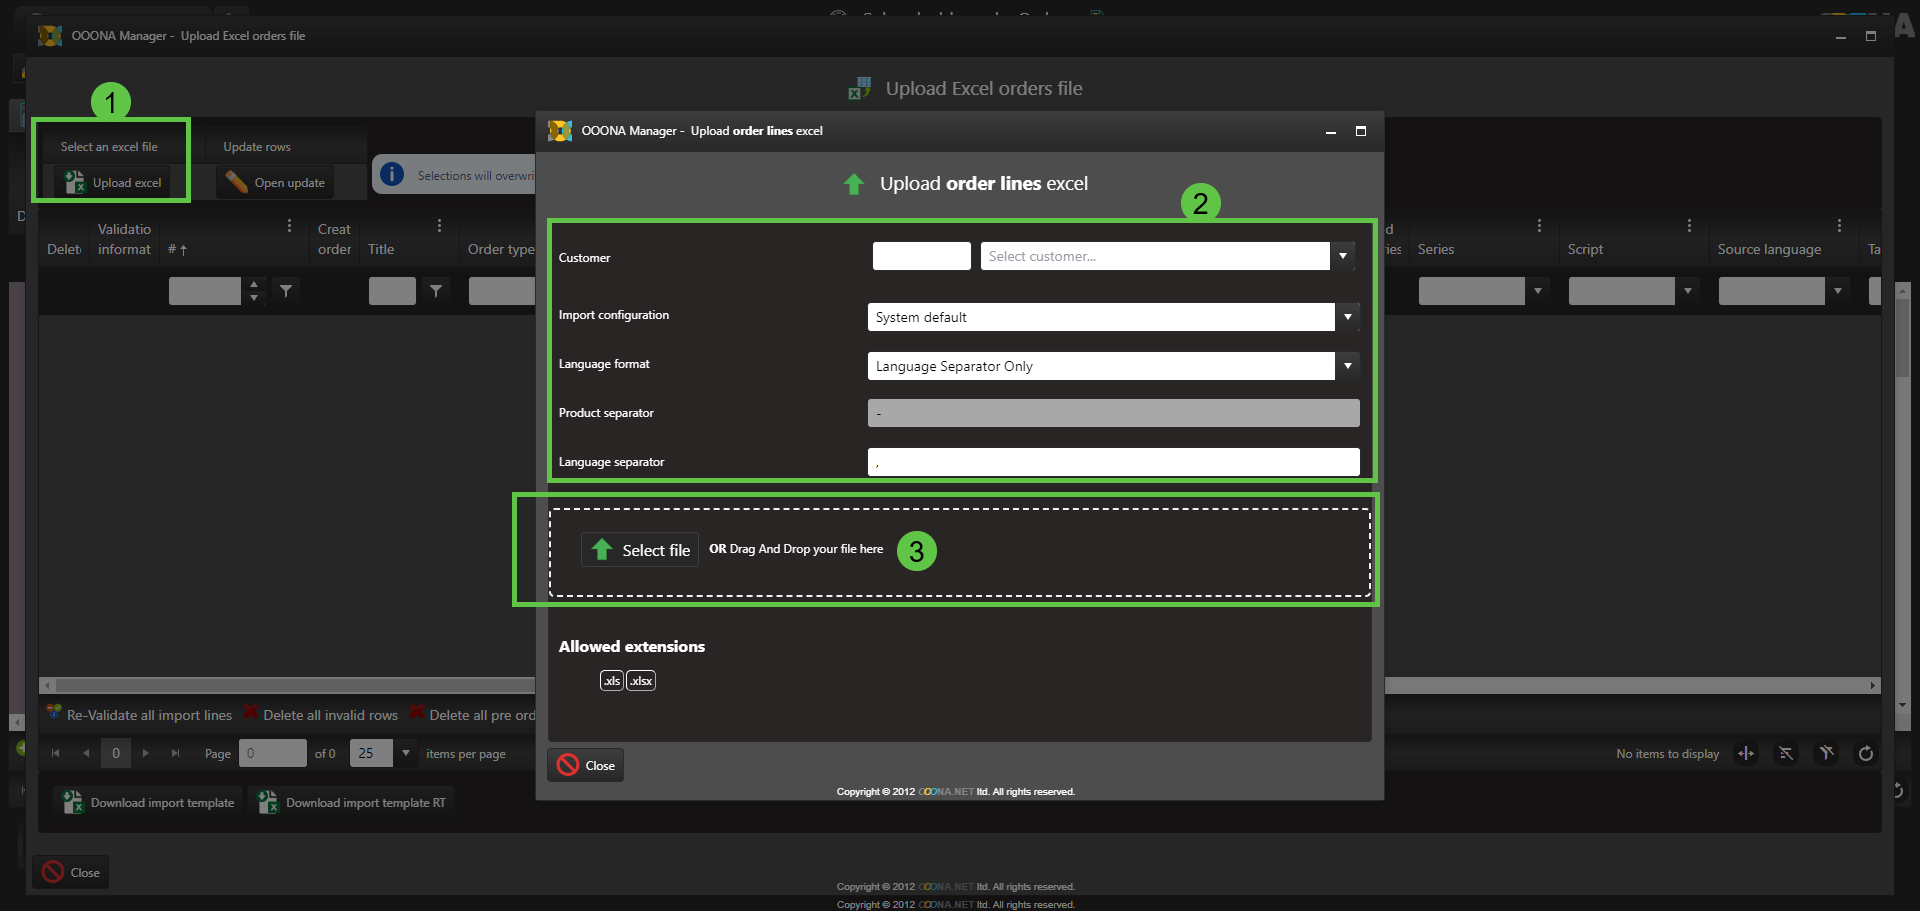The height and width of the screenshot is (911, 1920).
Task: Clear all filters using the crossed funnel icon
Action: point(1826,754)
